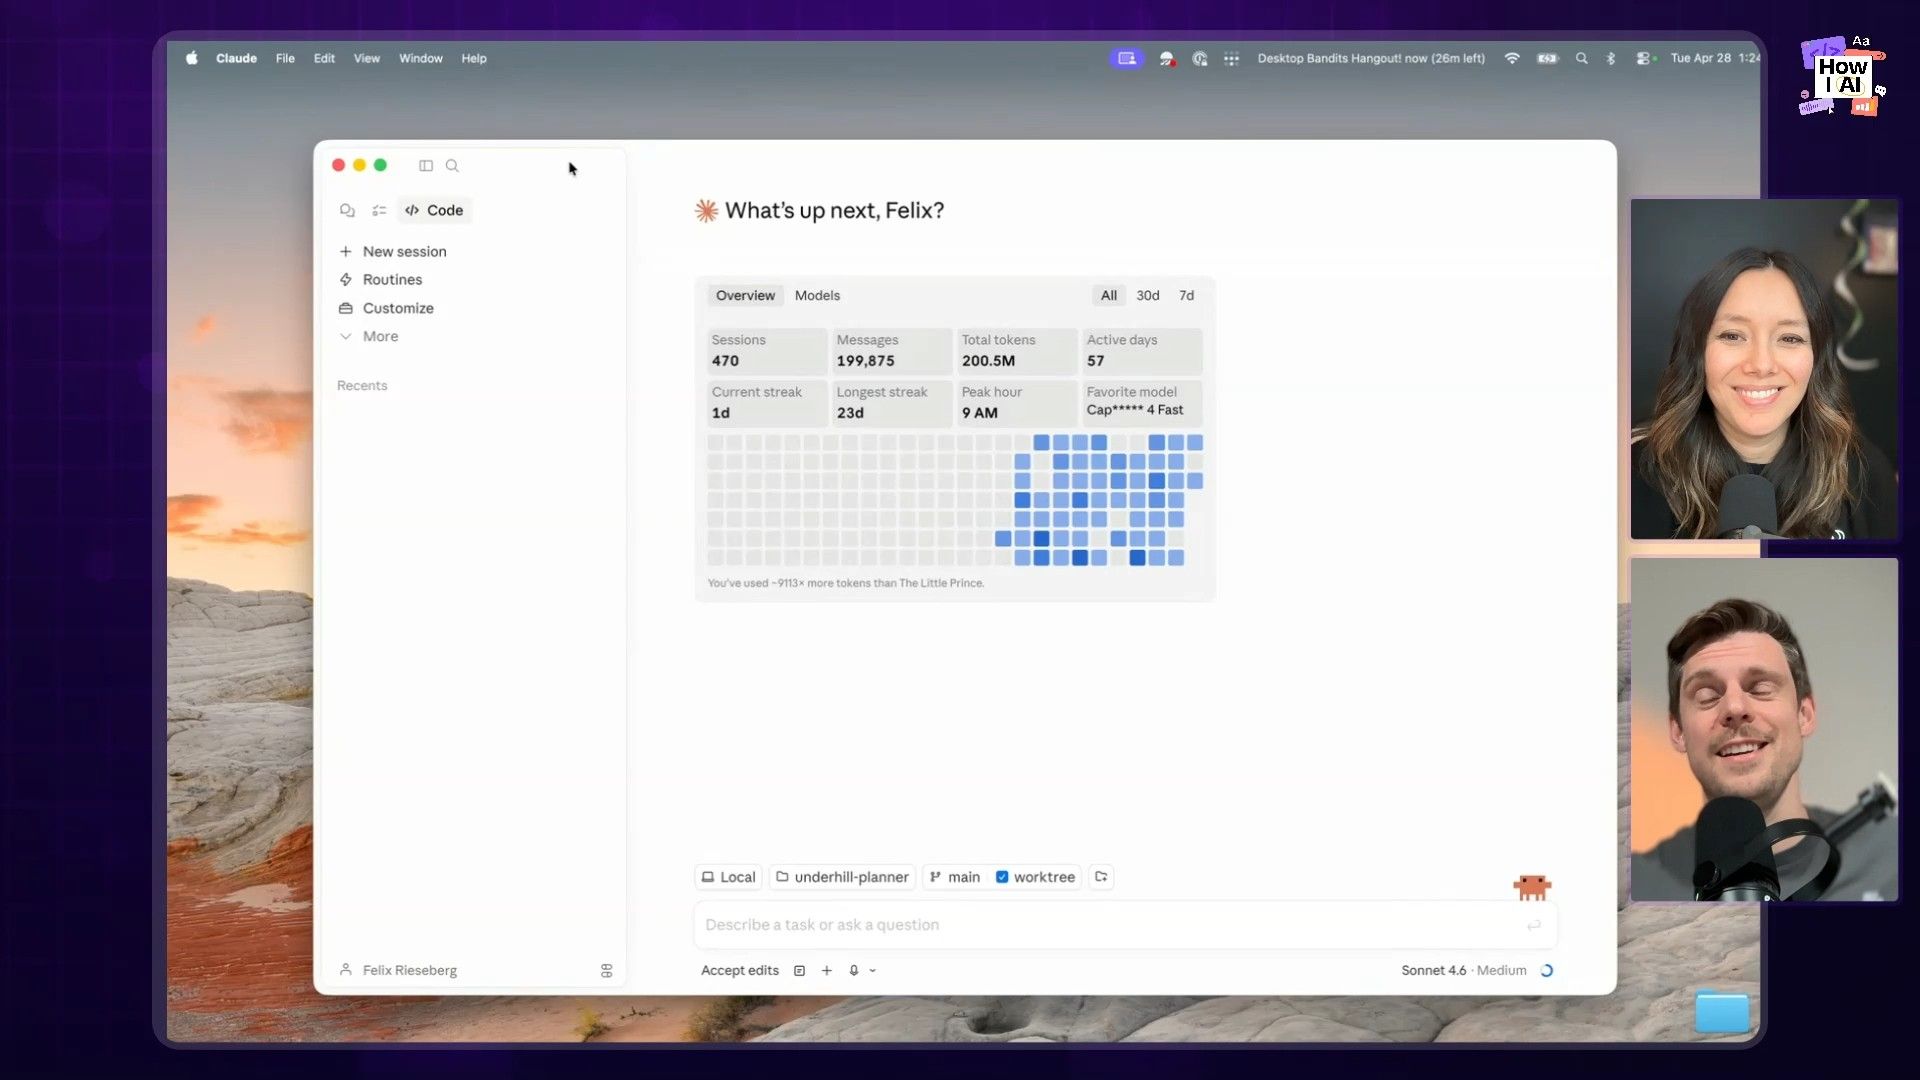Click the blue folder on the desktop
This screenshot has width=1920, height=1080.
tap(1722, 1011)
